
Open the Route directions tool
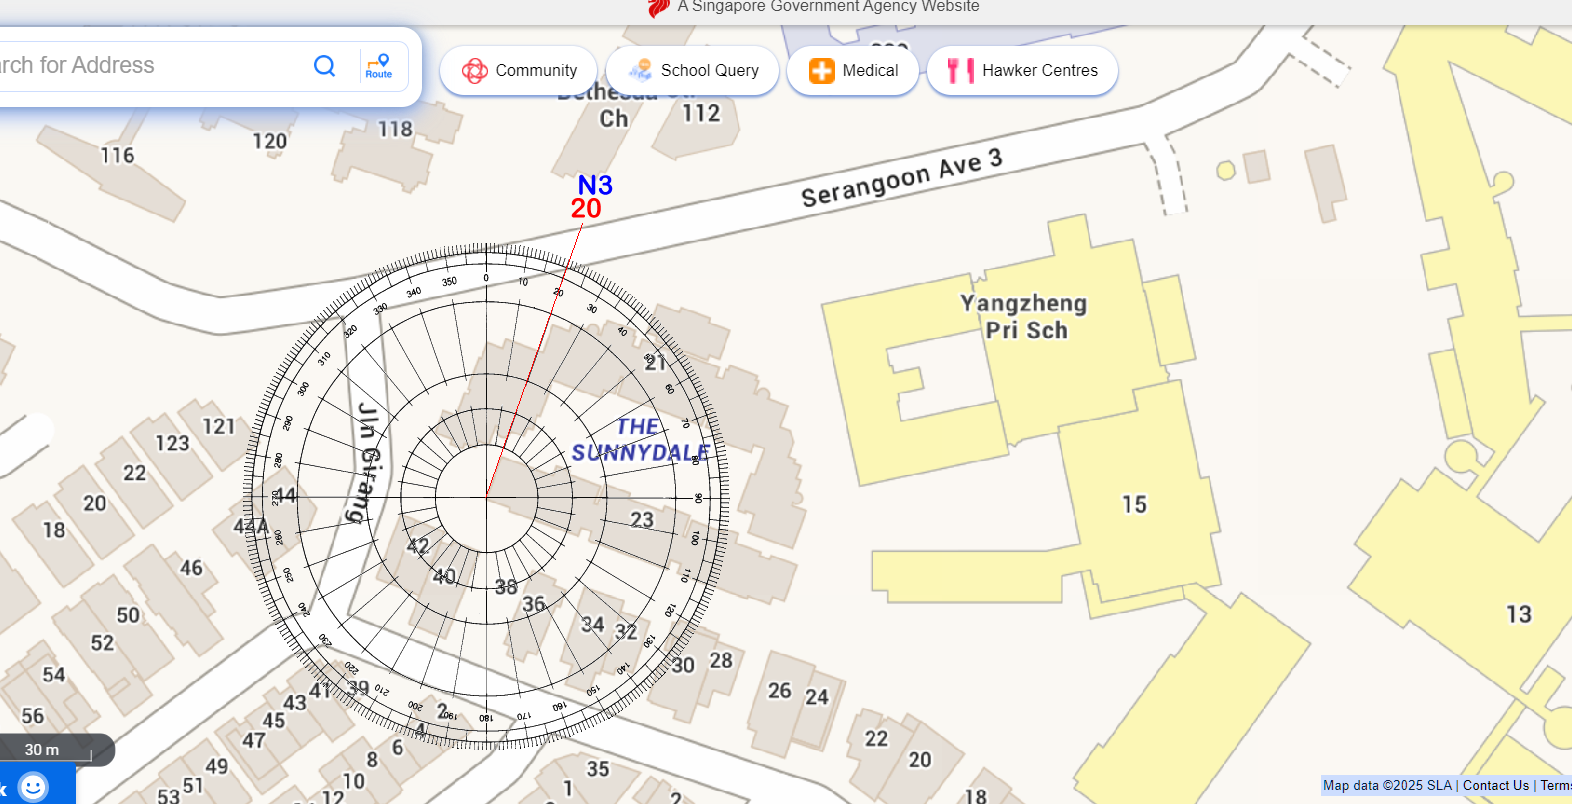pos(379,66)
